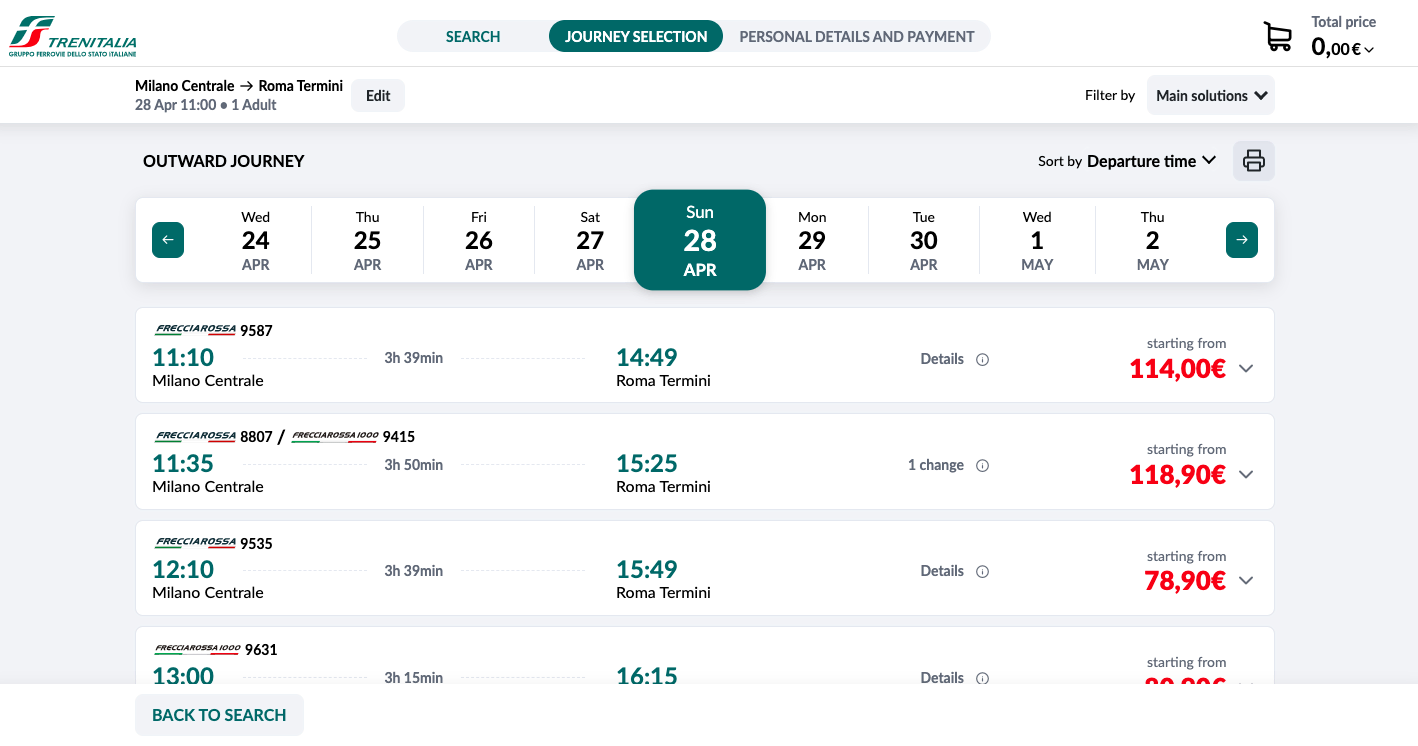Click the print results icon
The height and width of the screenshot is (746, 1418).
pyautogui.click(x=1253, y=161)
